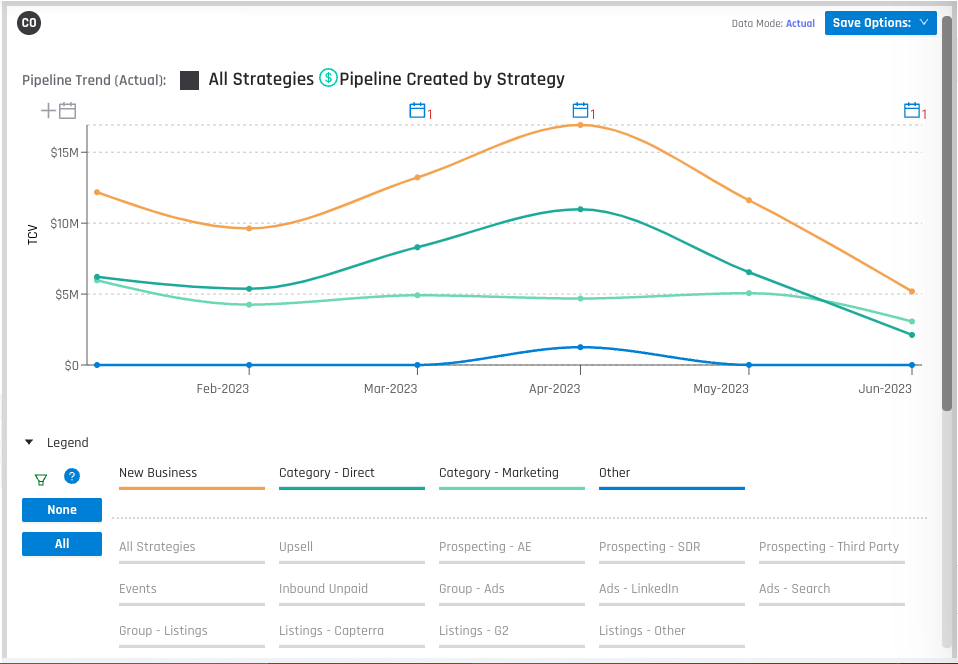Toggle the New Business legend series
Image resolution: width=958 pixels, height=664 pixels.
pos(192,477)
